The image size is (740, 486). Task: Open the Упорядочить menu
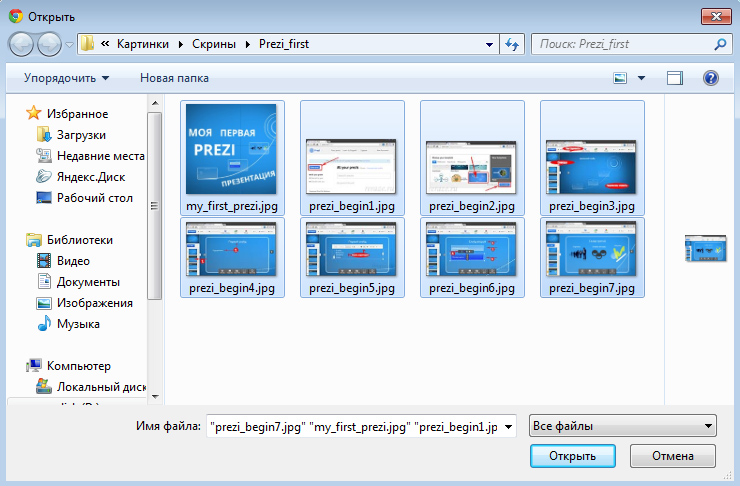66,78
